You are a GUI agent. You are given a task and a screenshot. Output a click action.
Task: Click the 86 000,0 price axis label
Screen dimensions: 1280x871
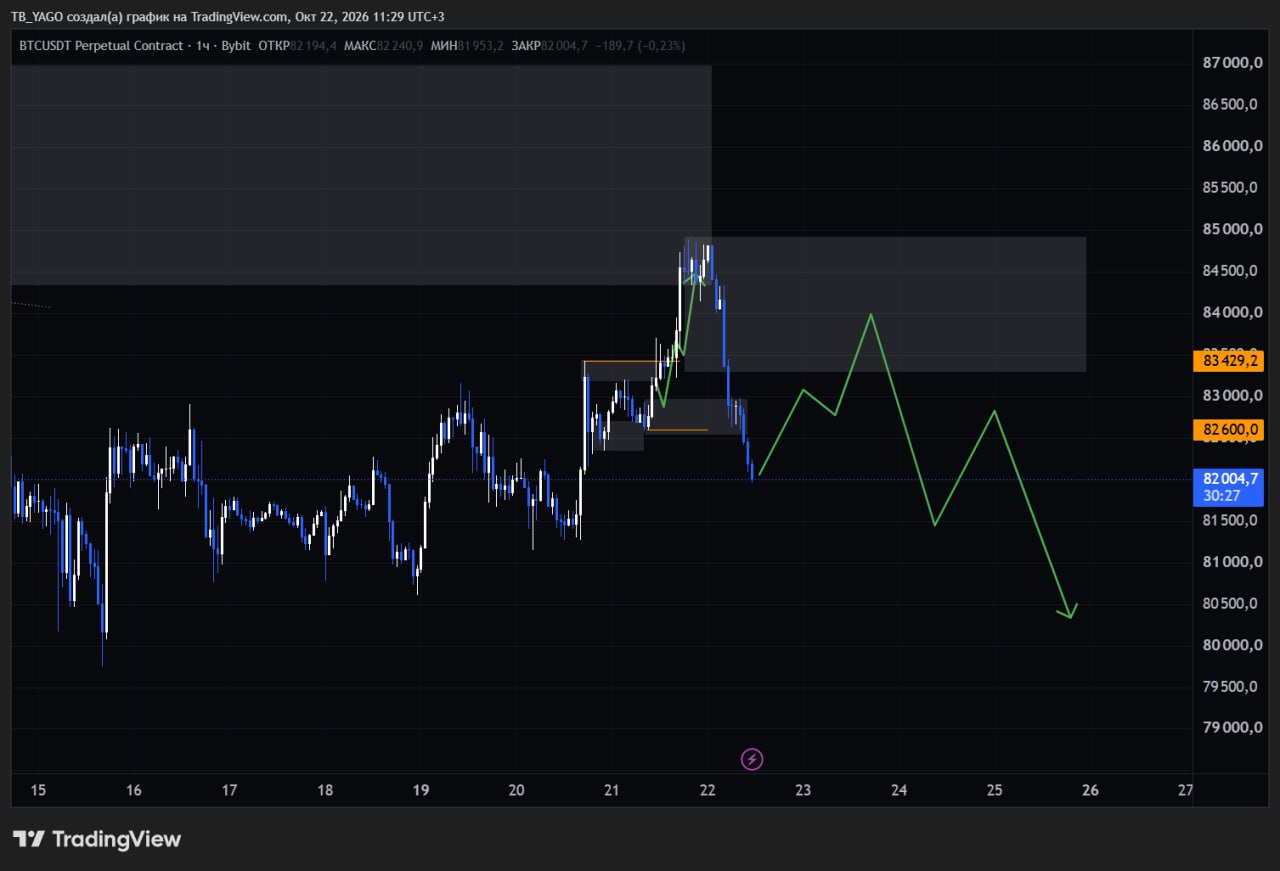[1232, 146]
